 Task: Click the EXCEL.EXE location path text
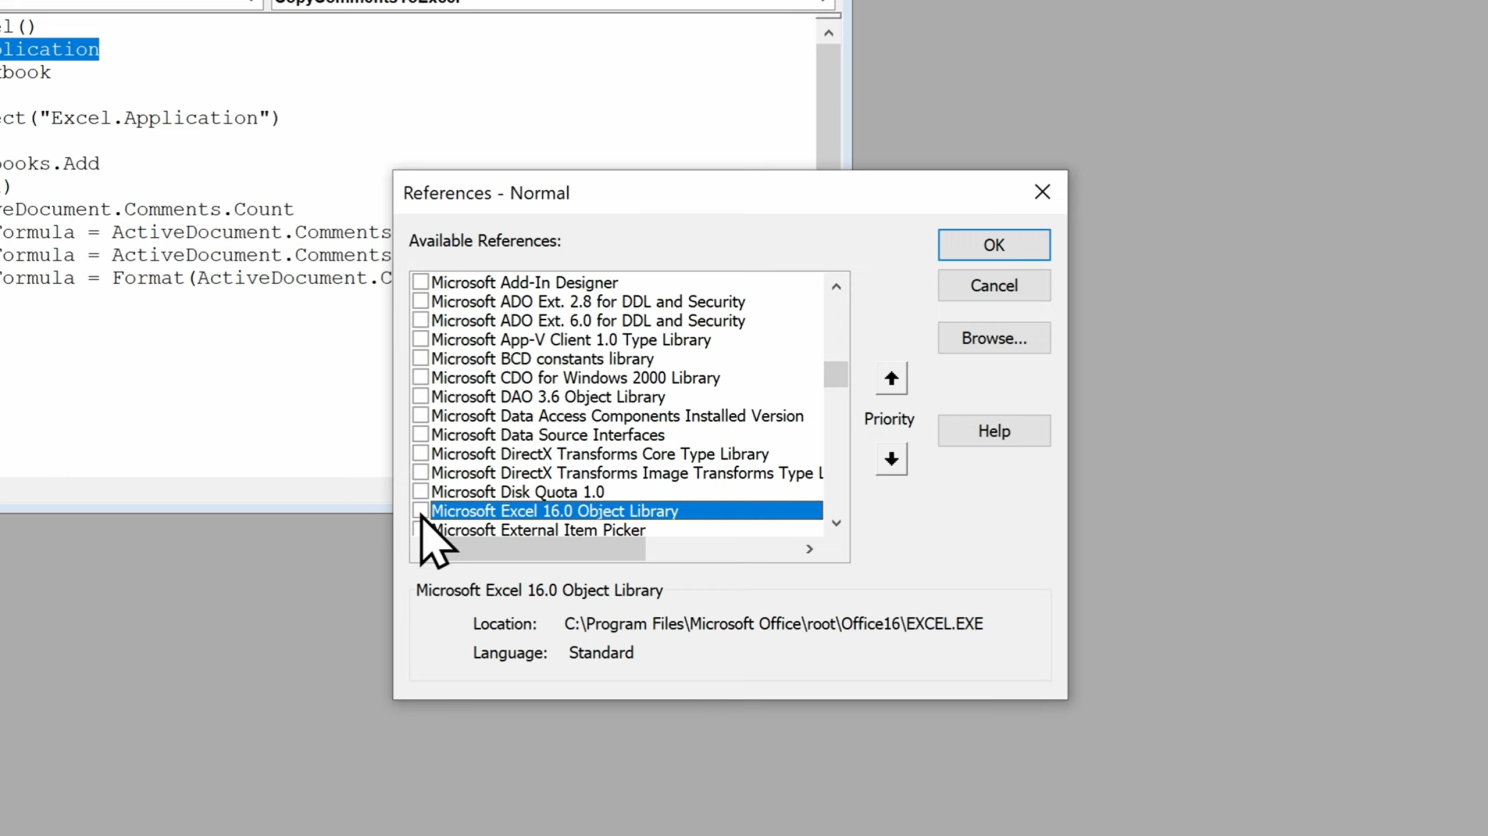[773, 624]
